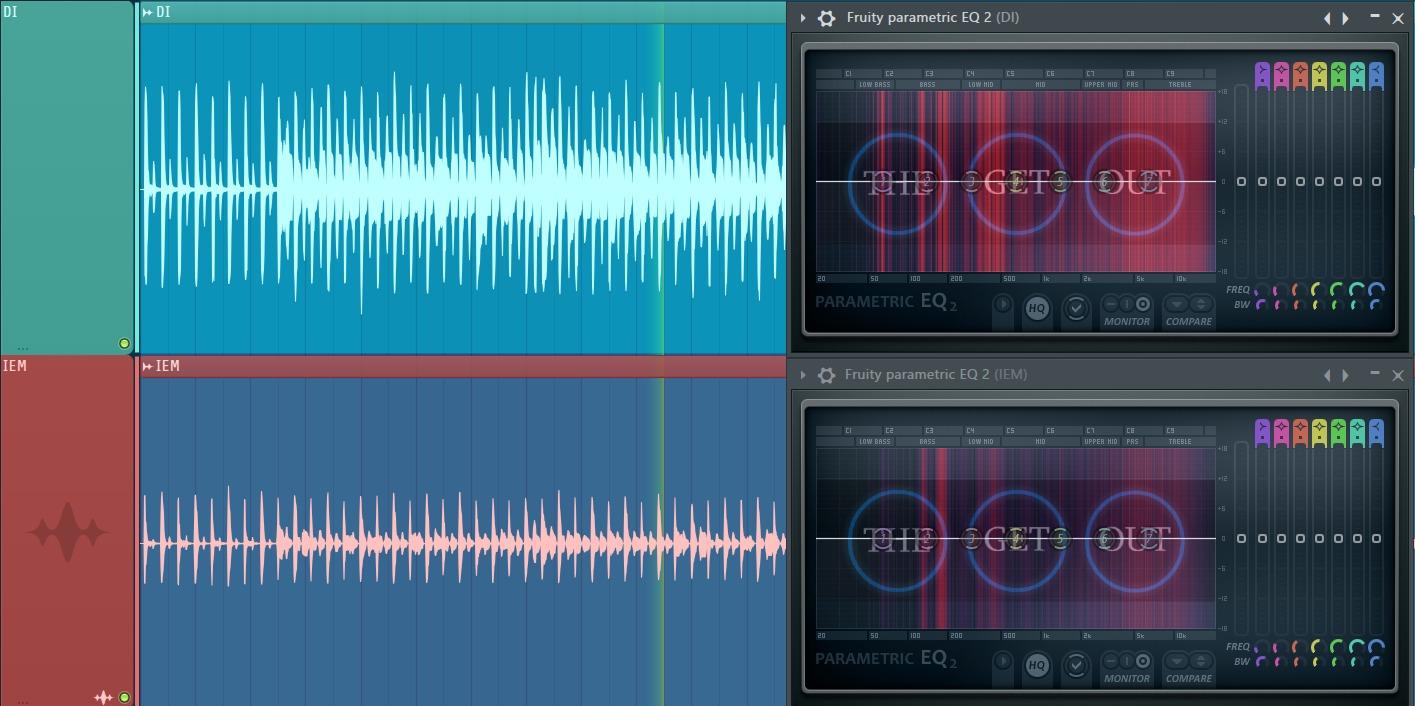Screen dimensions: 1415x706
Task: Click the DI audio clip waveform
Action: [463, 189]
